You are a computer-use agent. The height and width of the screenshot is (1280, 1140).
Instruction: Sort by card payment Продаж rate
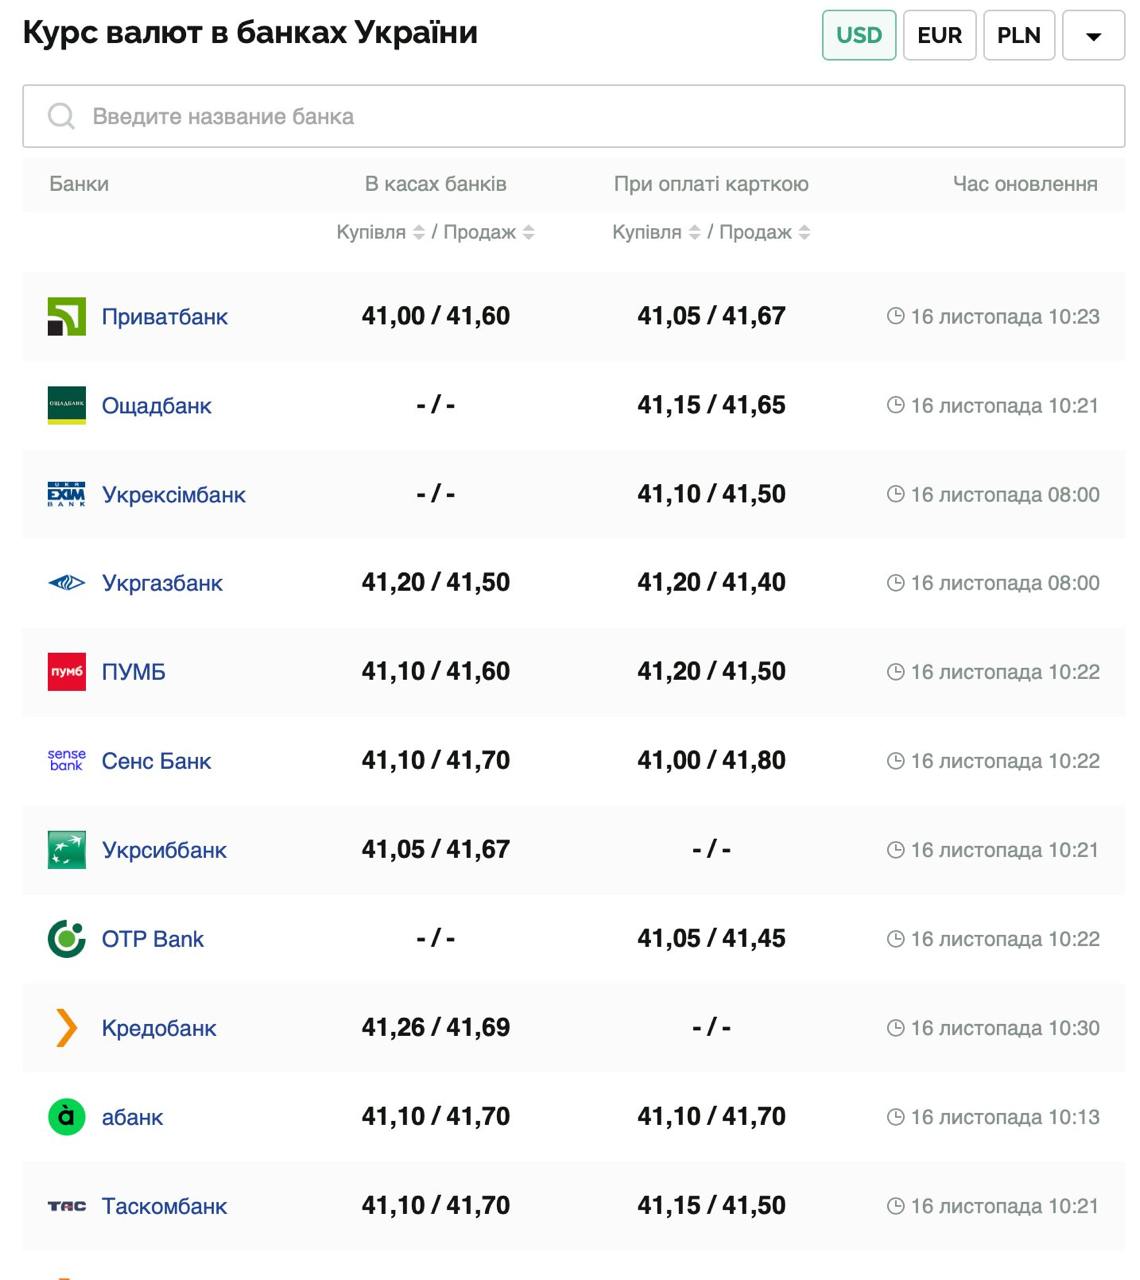[805, 233]
